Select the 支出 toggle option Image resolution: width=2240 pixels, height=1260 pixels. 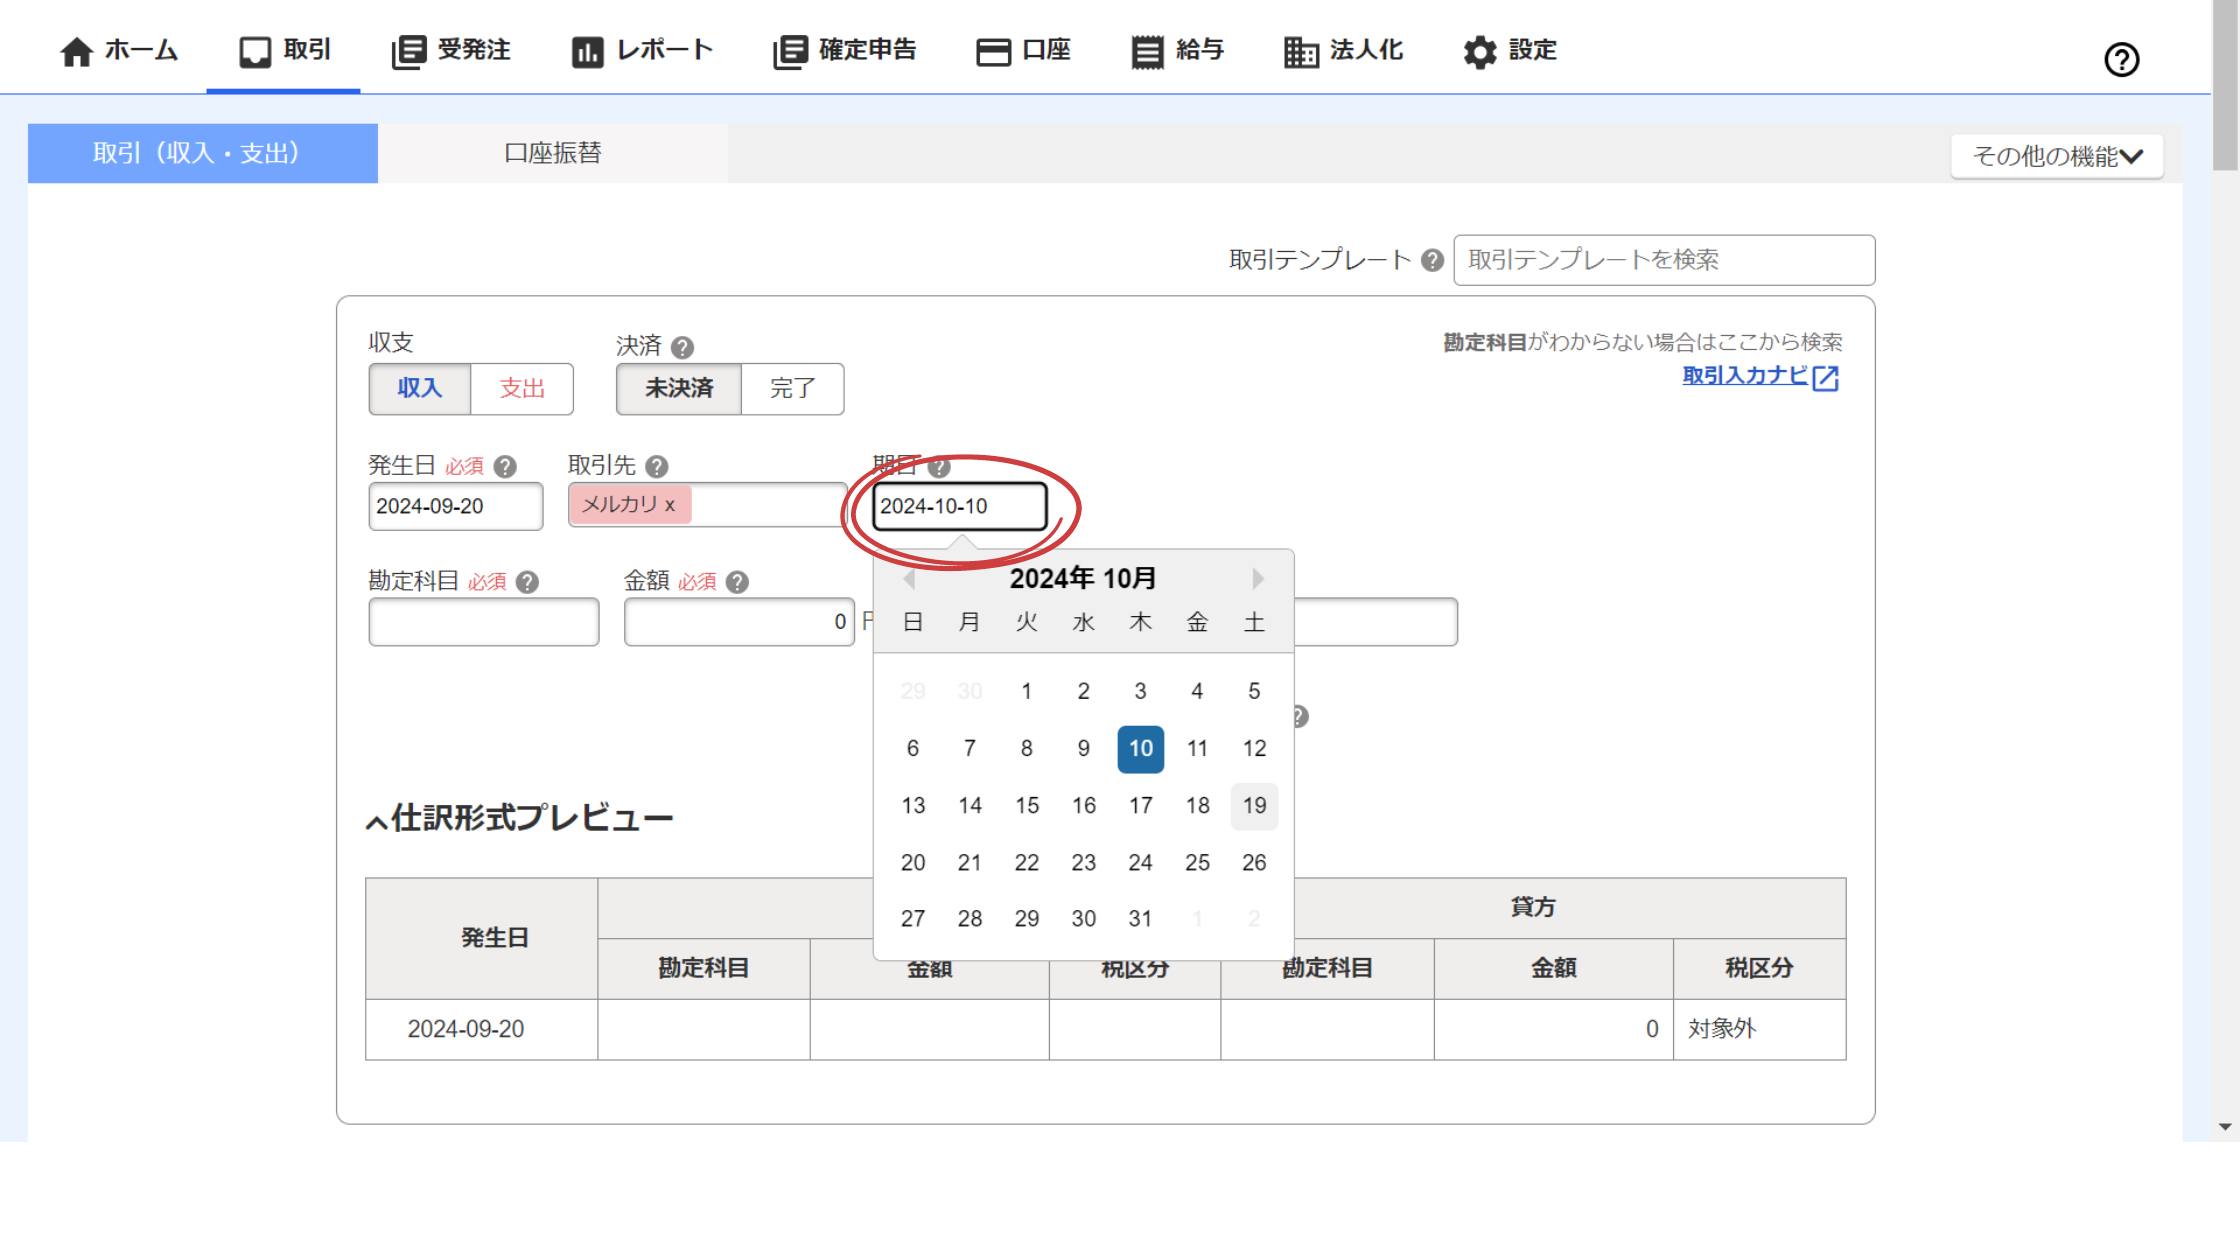pos(522,389)
